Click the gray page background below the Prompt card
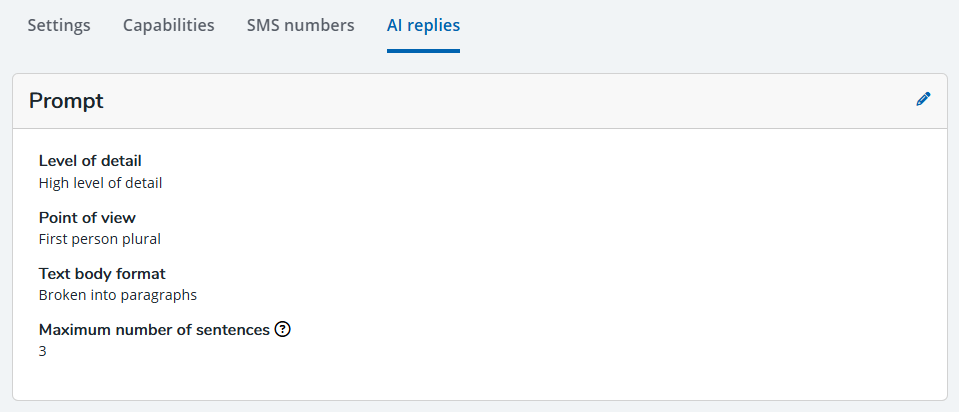This screenshot has width=959, height=412. 480,406
